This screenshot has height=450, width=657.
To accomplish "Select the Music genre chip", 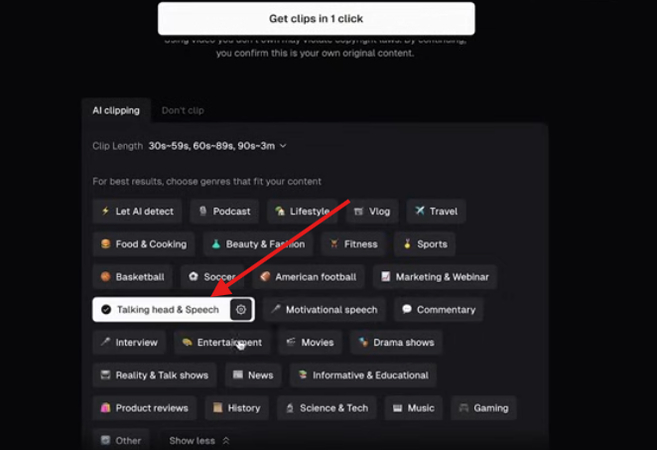I will [414, 408].
